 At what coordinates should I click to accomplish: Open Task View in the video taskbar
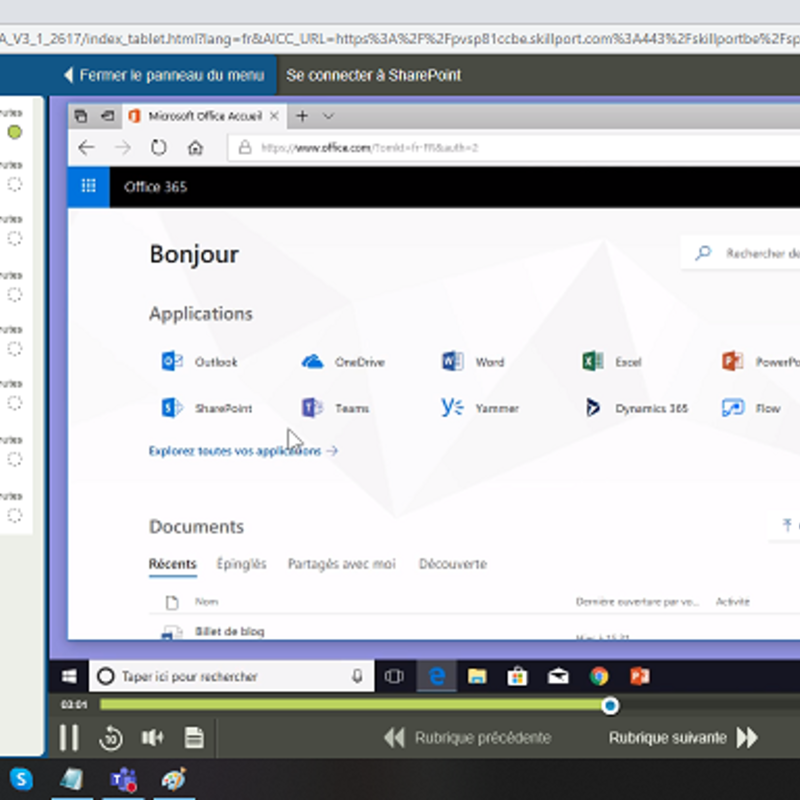[394, 677]
